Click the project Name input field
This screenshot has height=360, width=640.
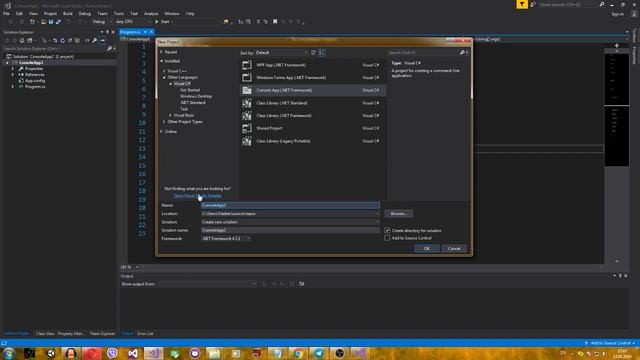pos(290,205)
